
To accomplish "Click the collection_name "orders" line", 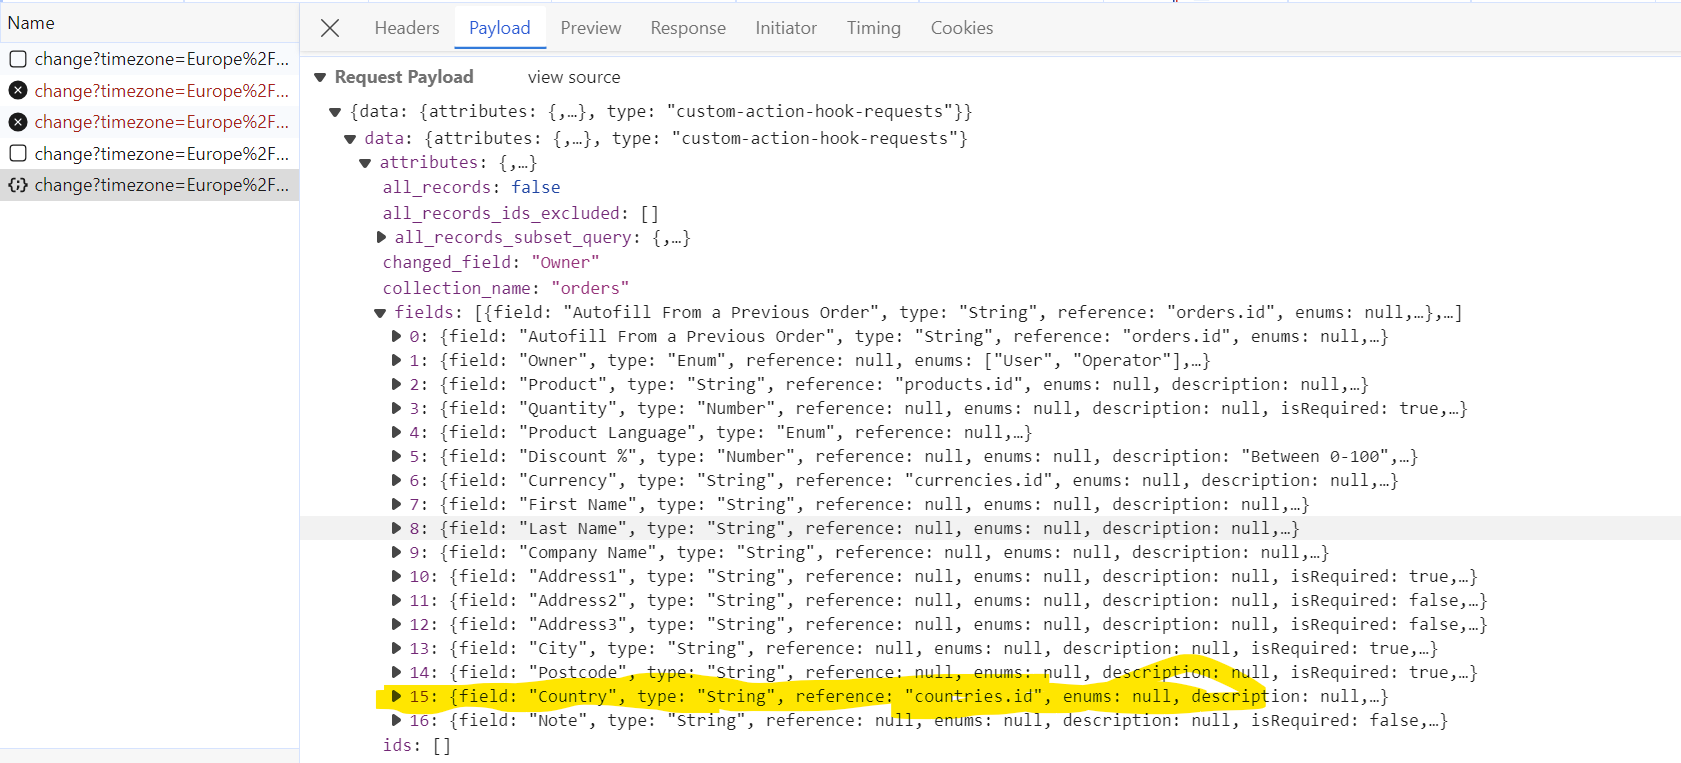I will [x=506, y=288].
